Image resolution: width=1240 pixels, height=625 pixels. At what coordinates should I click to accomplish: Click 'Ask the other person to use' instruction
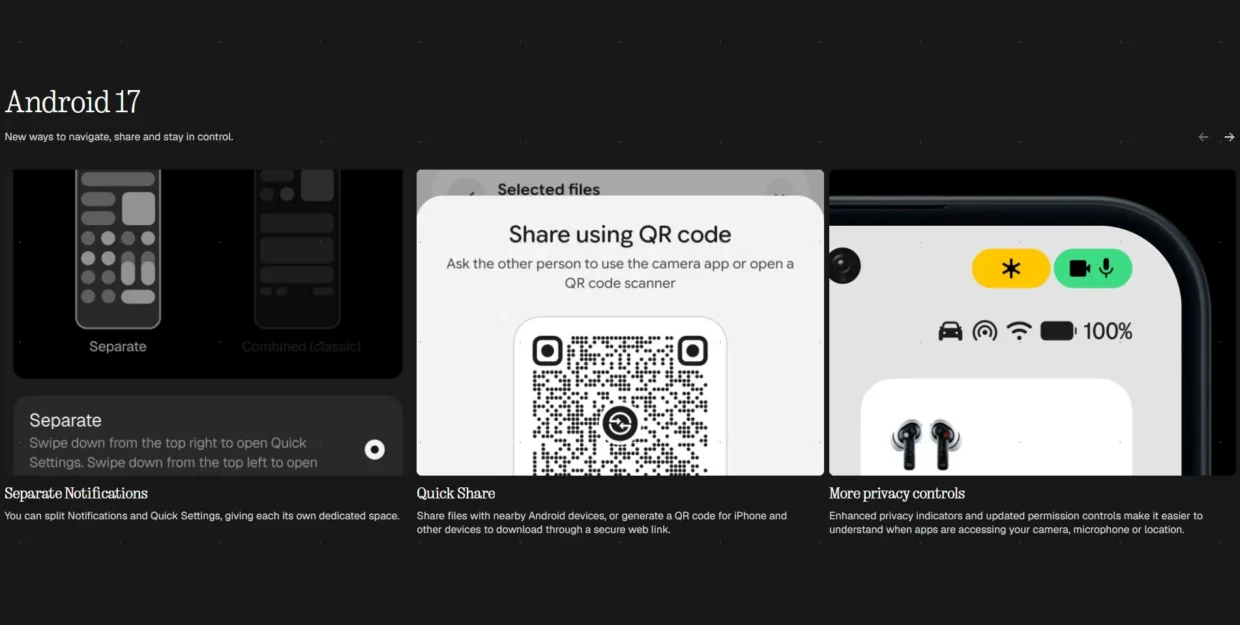coord(620,273)
